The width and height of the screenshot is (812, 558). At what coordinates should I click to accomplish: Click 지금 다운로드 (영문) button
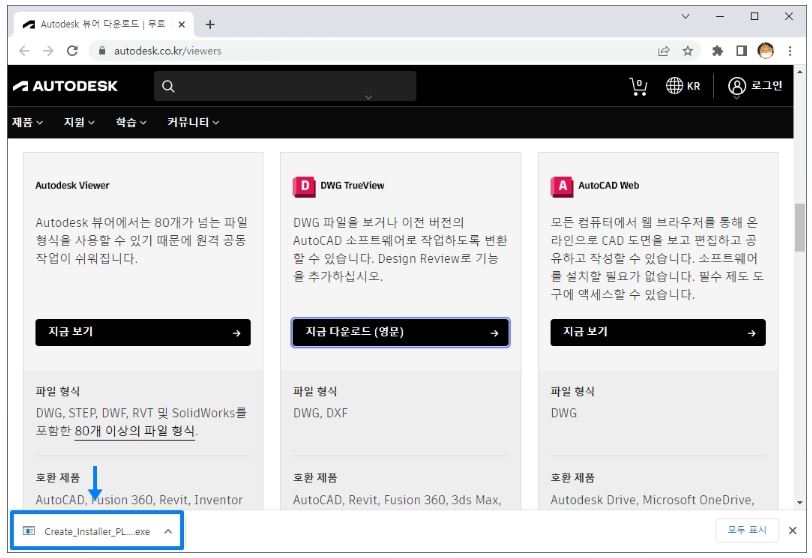coord(400,332)
